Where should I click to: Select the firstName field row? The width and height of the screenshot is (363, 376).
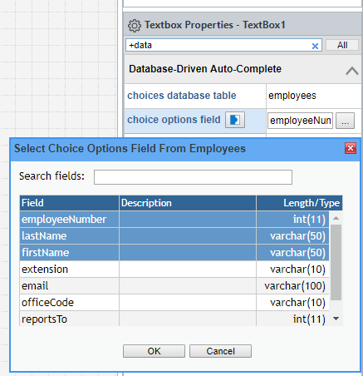pyautogui.click(x=174, y=253)
